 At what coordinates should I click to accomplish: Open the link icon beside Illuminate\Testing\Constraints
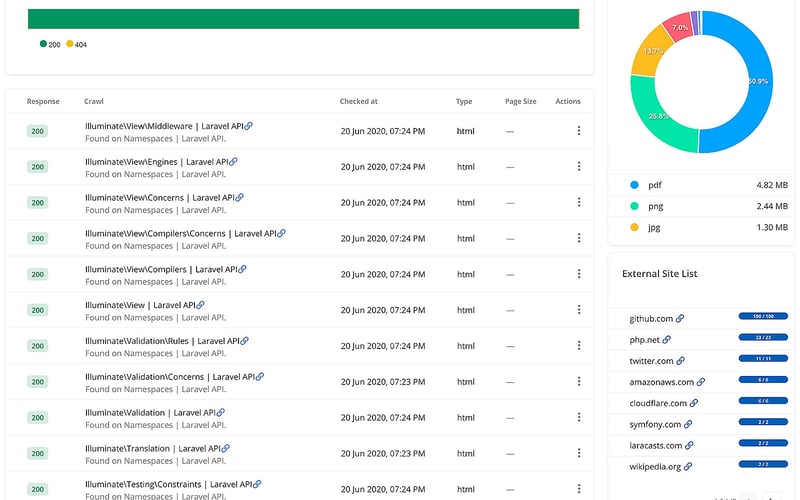(x=257, y=484)
